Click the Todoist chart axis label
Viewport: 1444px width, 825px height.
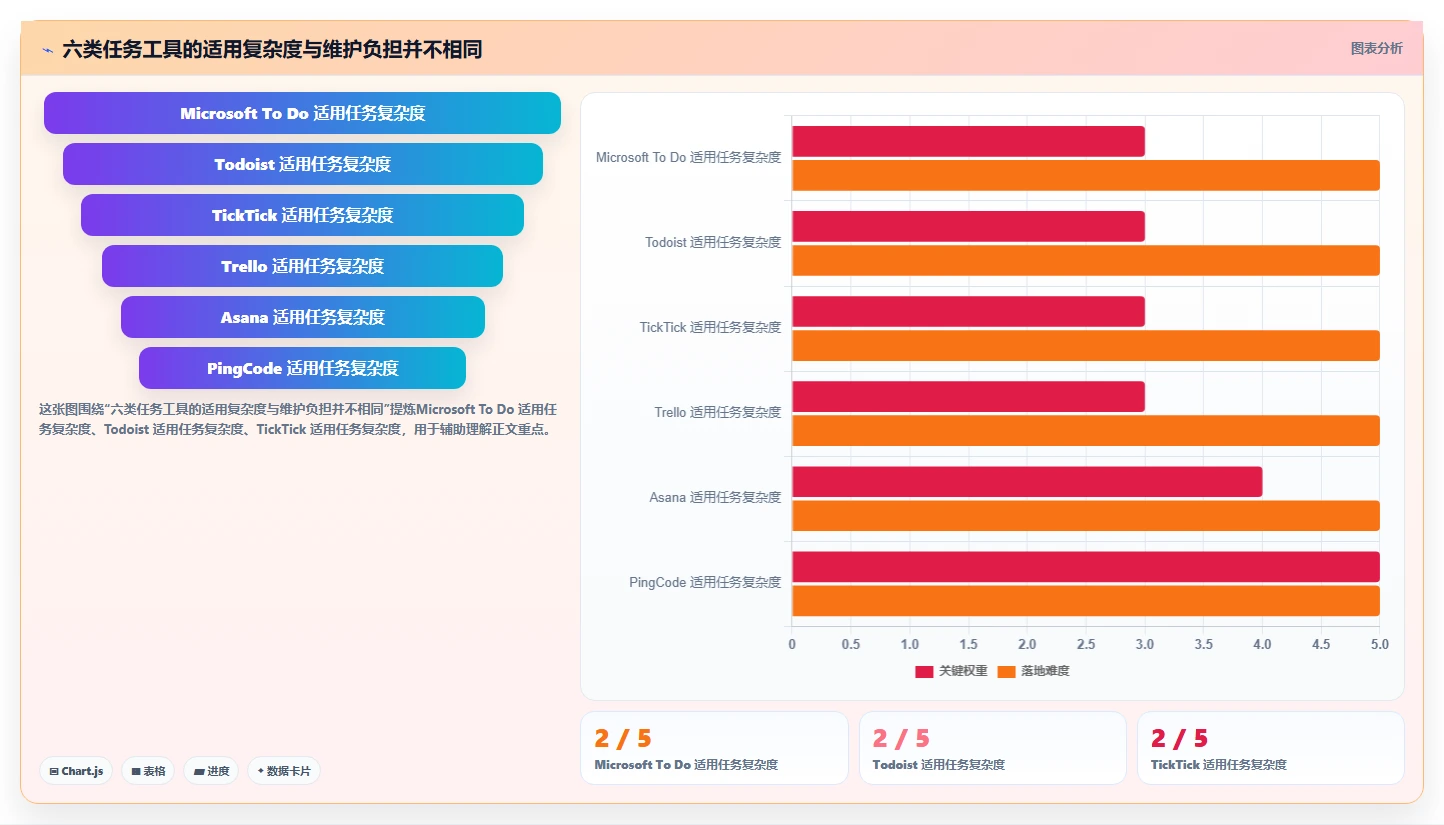[713, 242]
